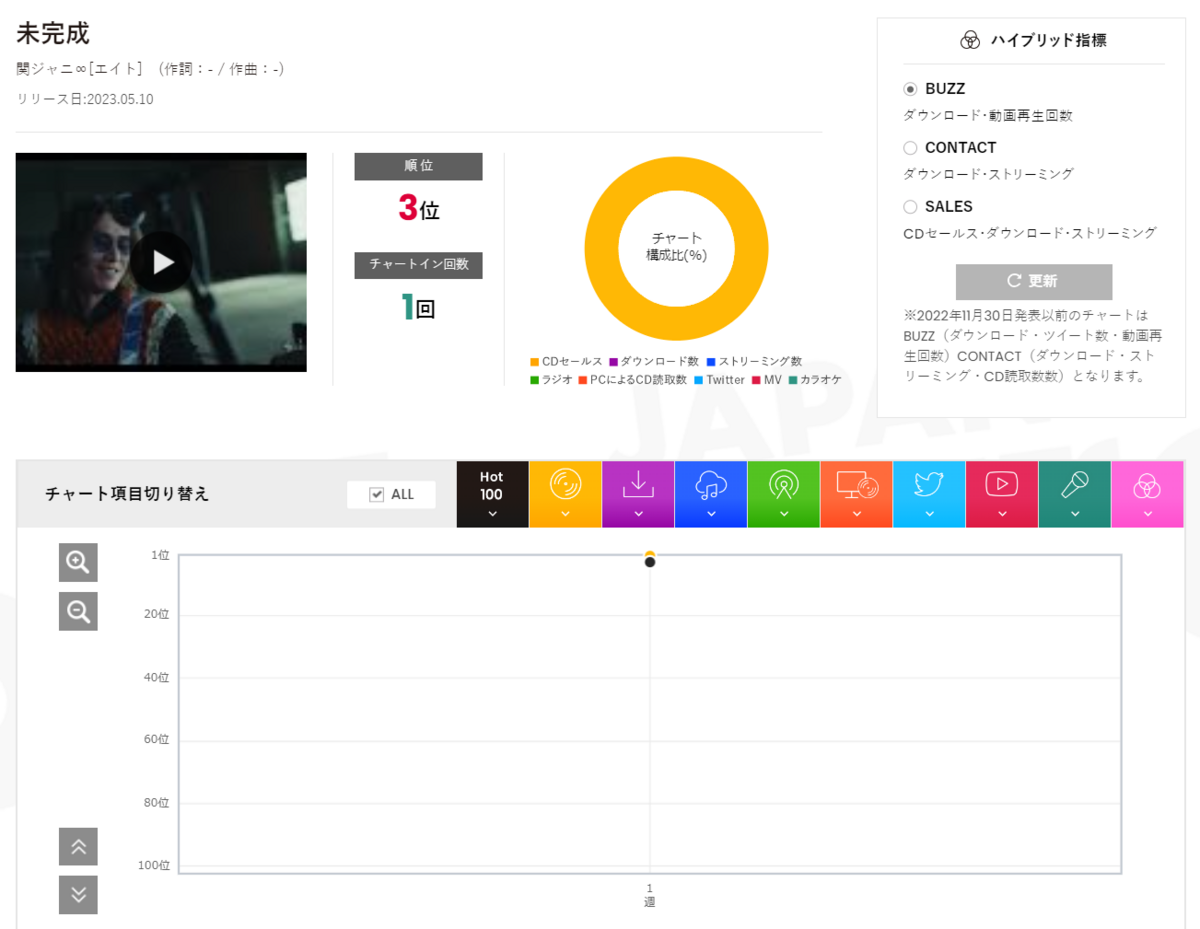This screenshot has width=1200, height=929.
Task: Play the 未完成 music video
Action: (162, 262)
